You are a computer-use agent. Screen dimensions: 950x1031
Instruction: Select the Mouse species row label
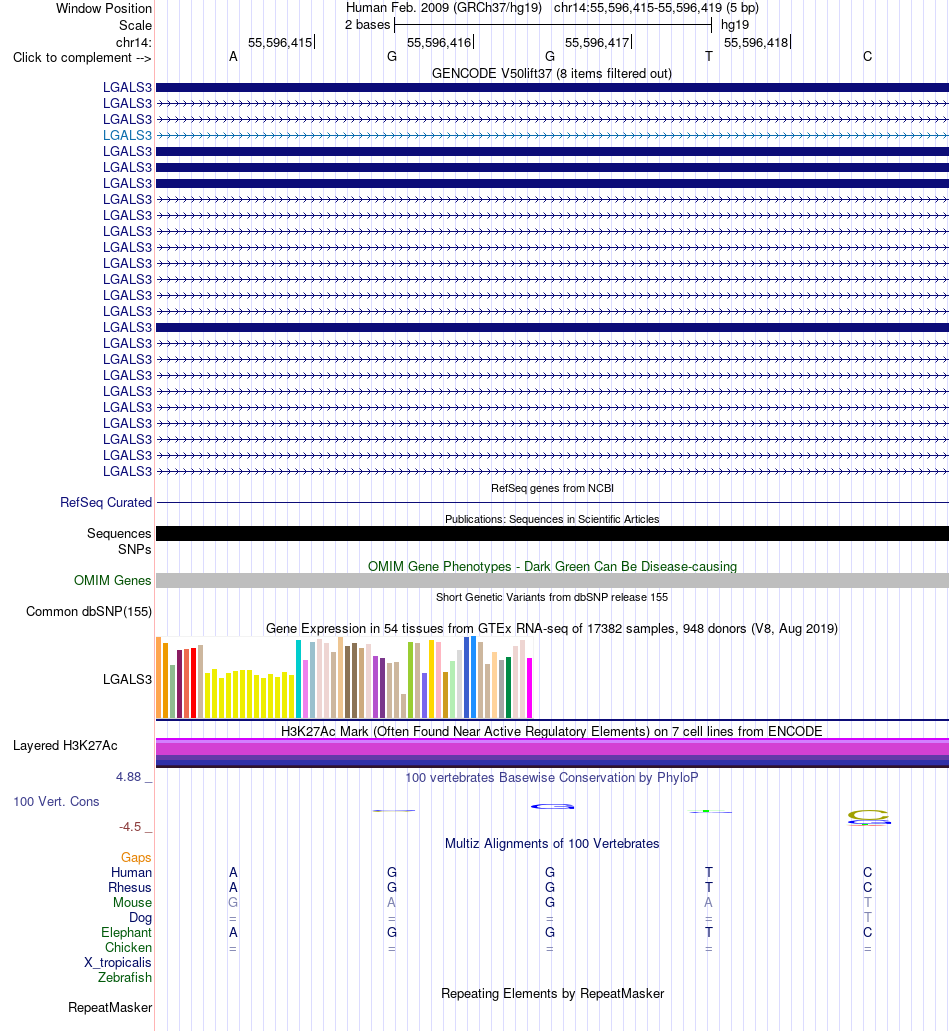pyautogui.click(x=132, y=903)
